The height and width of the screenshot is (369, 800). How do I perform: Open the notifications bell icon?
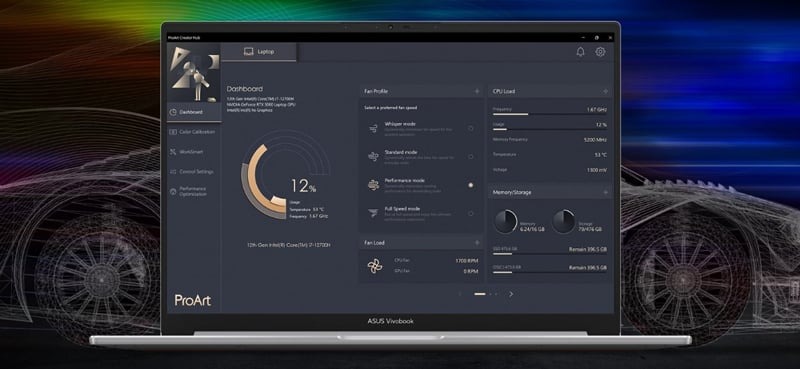[x=580, y=52]
